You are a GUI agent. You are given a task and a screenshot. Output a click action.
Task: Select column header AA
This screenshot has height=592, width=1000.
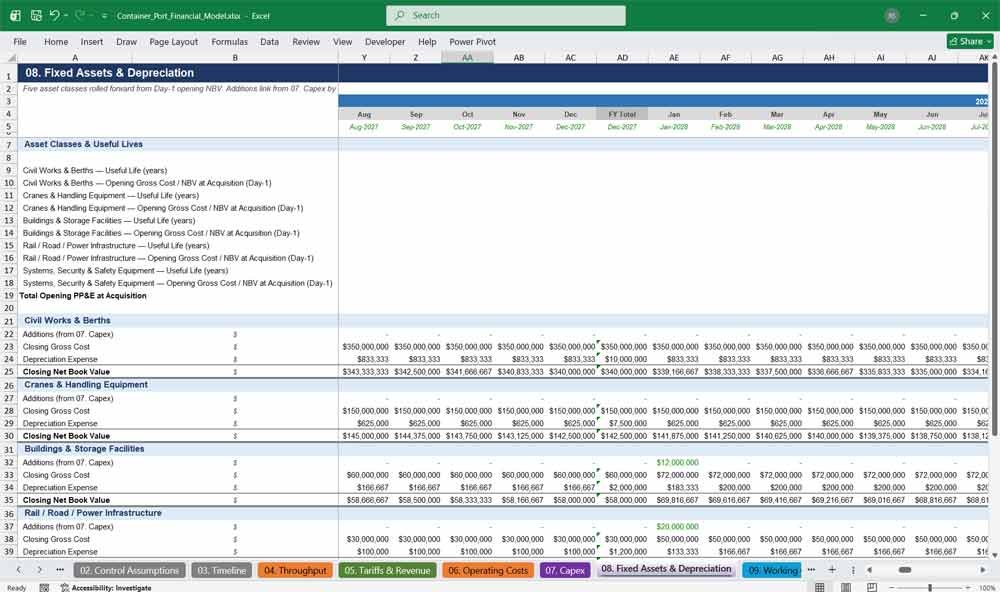(467, 57)
